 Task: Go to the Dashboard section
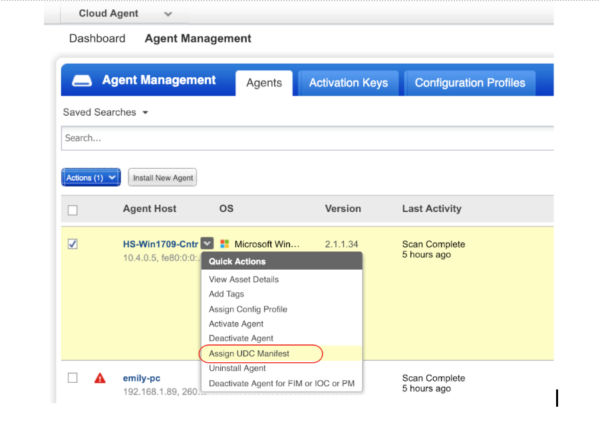tap(97, 39)
